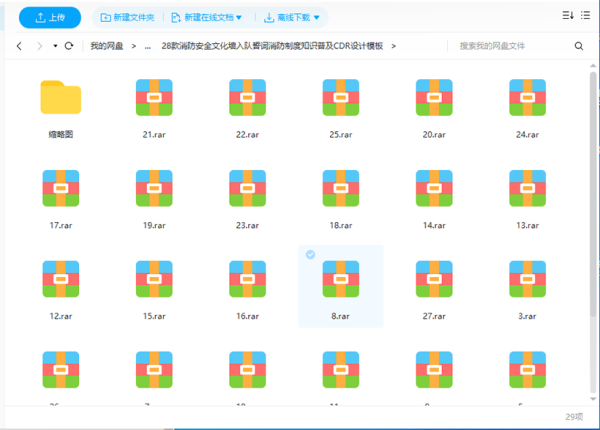This screenshot has height=430, width=600.
Task: Expand the collapsed breadcrumb ellipsis
Action: coord(148,47)
